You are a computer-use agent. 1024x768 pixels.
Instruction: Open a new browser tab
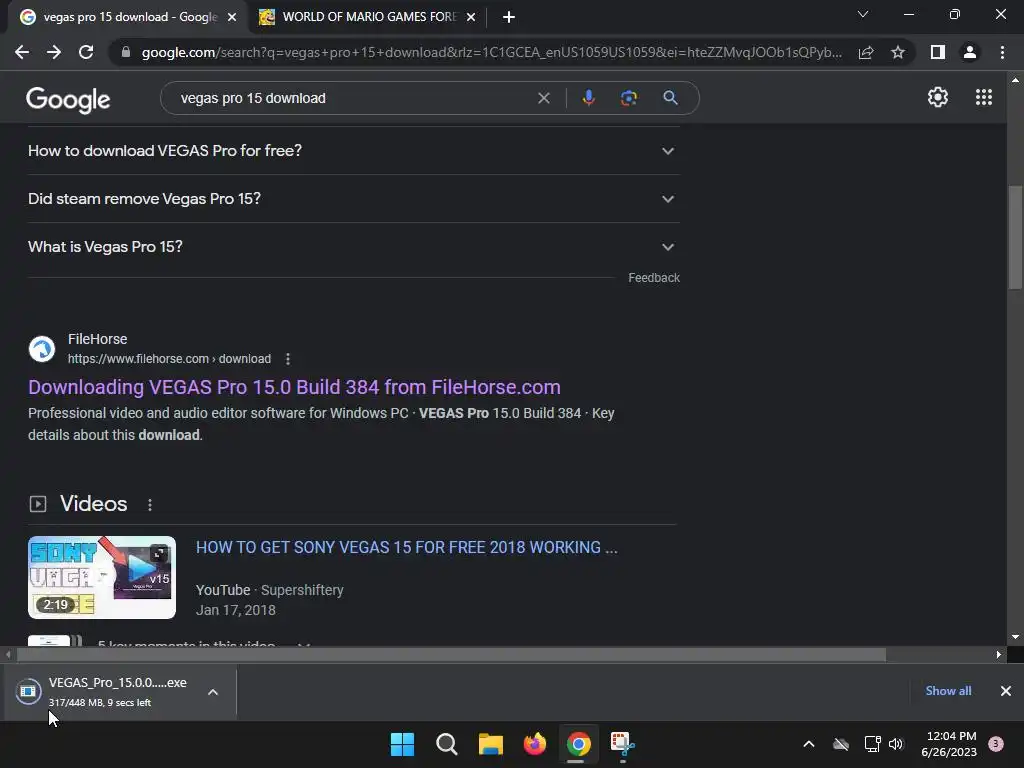509,17
